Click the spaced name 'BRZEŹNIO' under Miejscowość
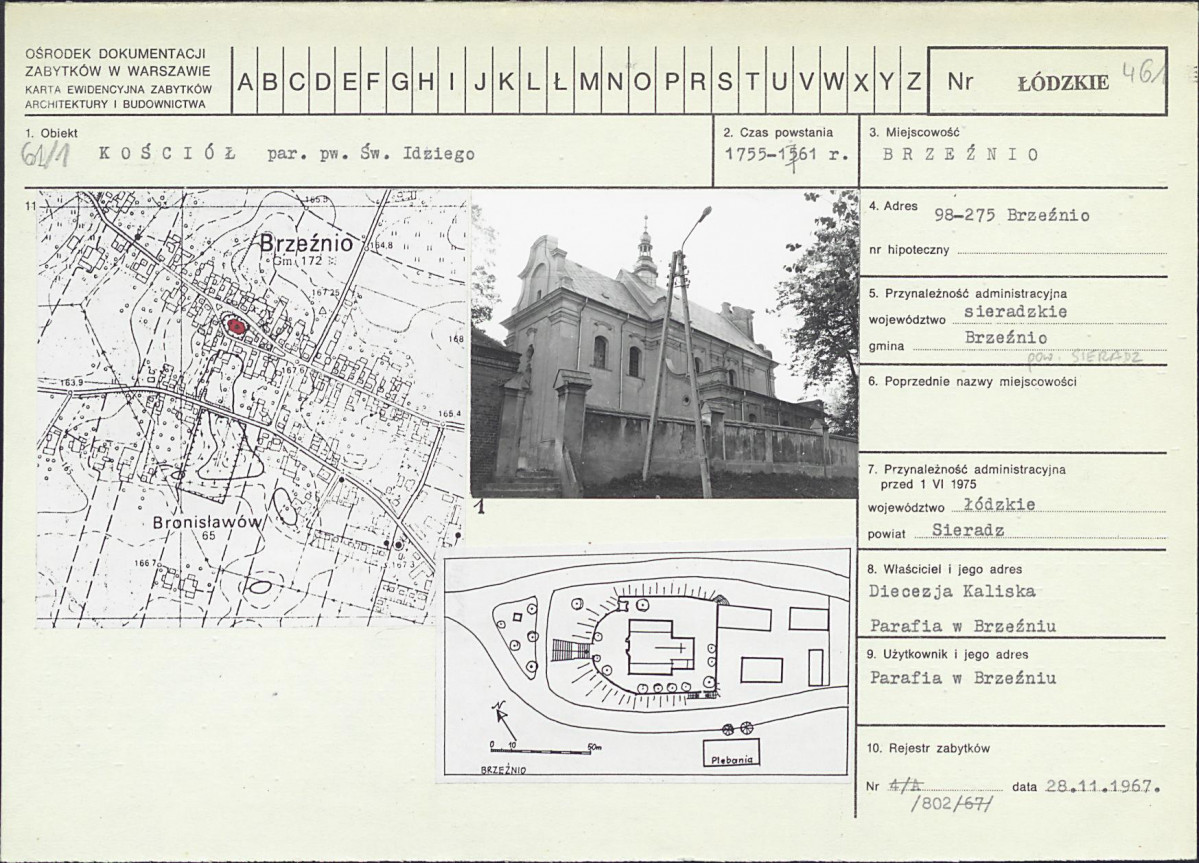Viewport: 1199px width, 863px height. point(960,154)
